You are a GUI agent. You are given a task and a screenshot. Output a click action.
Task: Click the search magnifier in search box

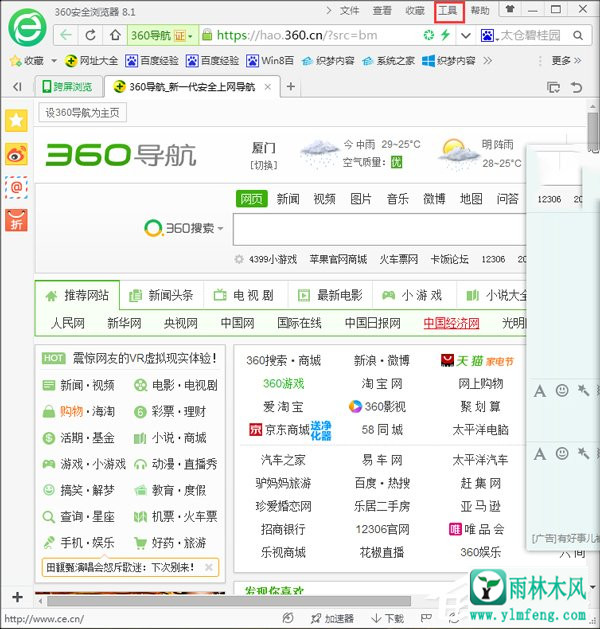(x=578, y=36)
